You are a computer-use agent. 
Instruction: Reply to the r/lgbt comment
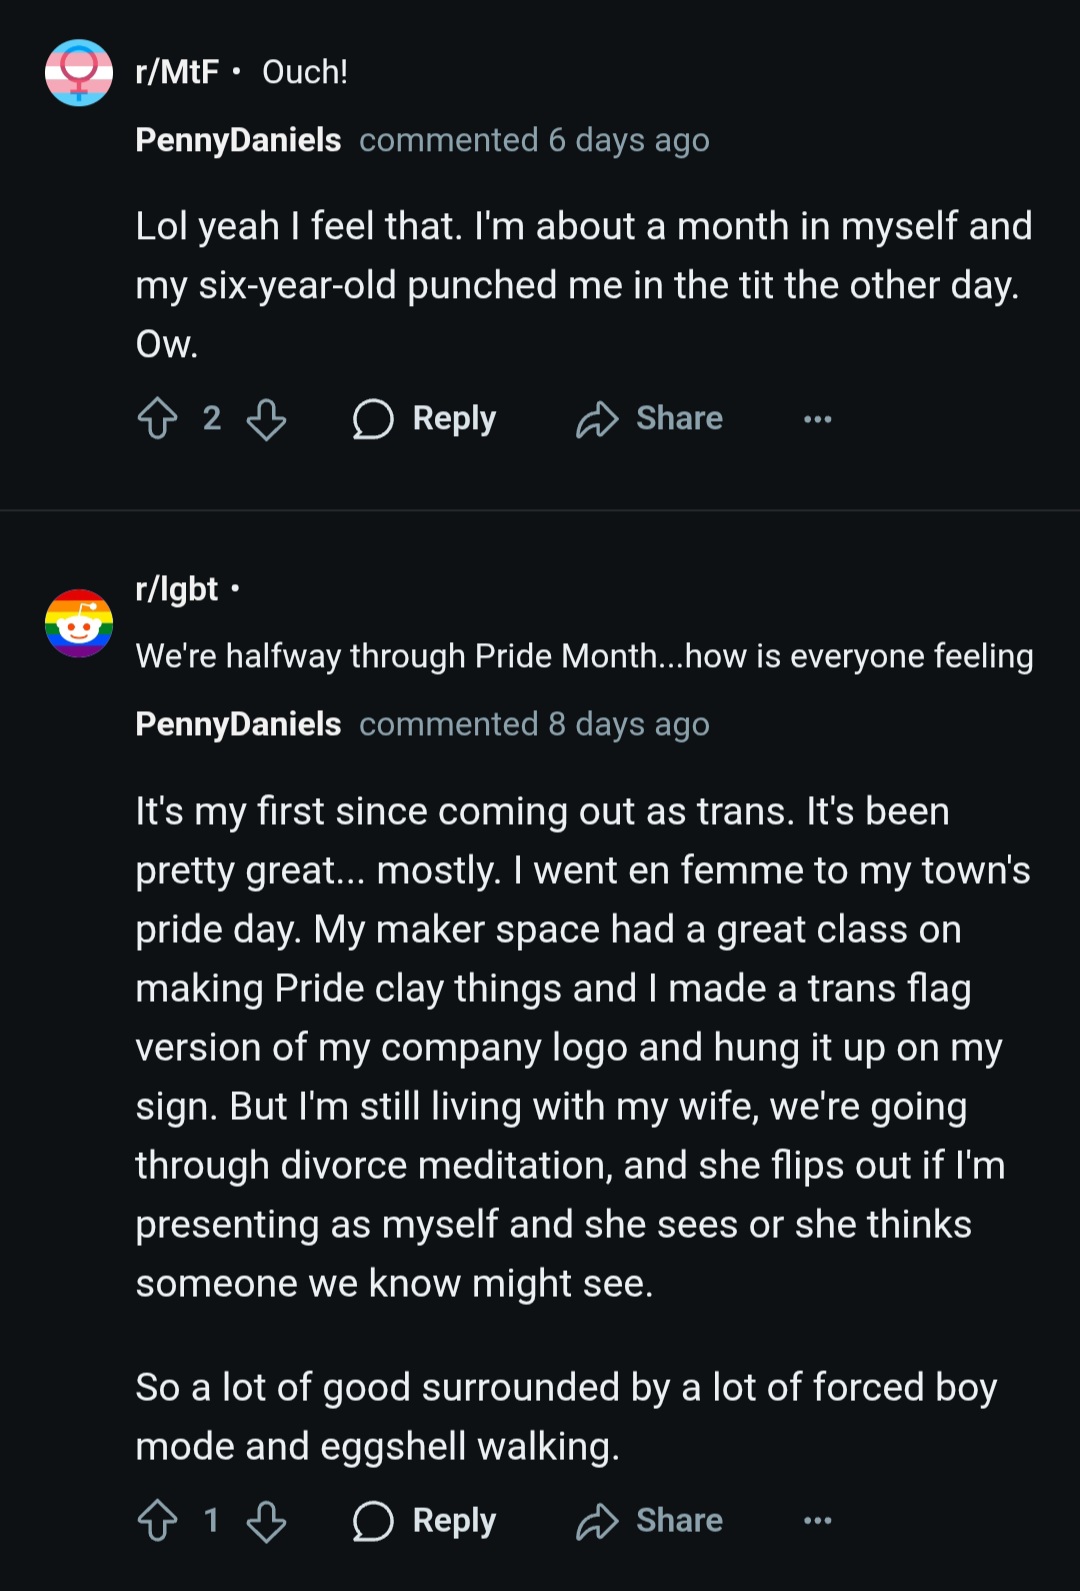coord(424,1521)
